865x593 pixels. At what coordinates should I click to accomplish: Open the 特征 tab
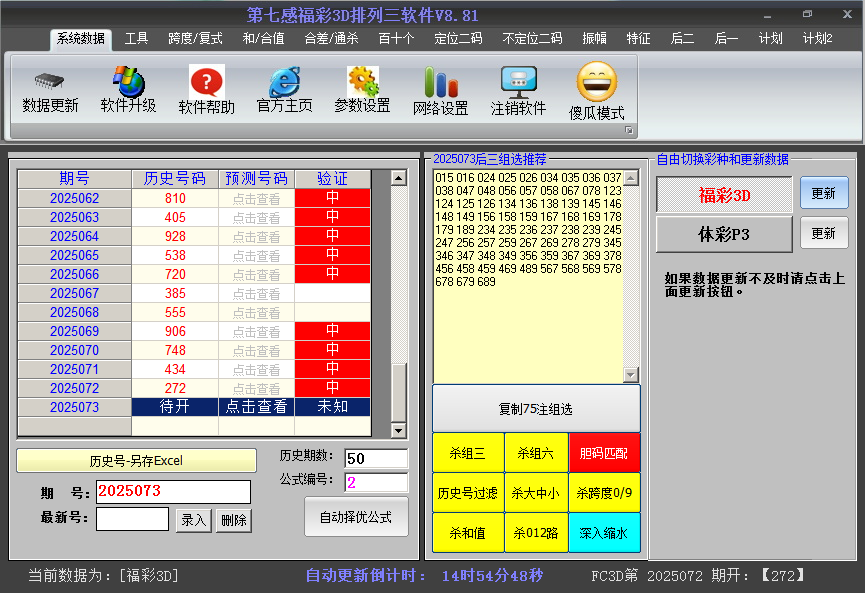point(638,39)
